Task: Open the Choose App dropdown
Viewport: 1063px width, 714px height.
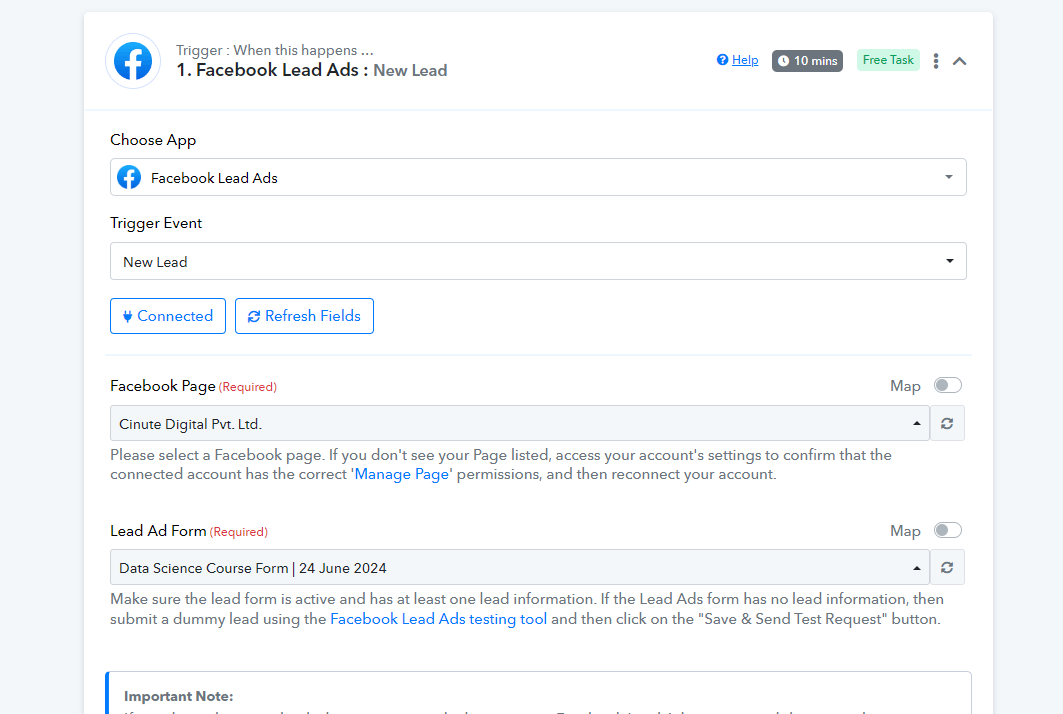Action: pos(538,178)
